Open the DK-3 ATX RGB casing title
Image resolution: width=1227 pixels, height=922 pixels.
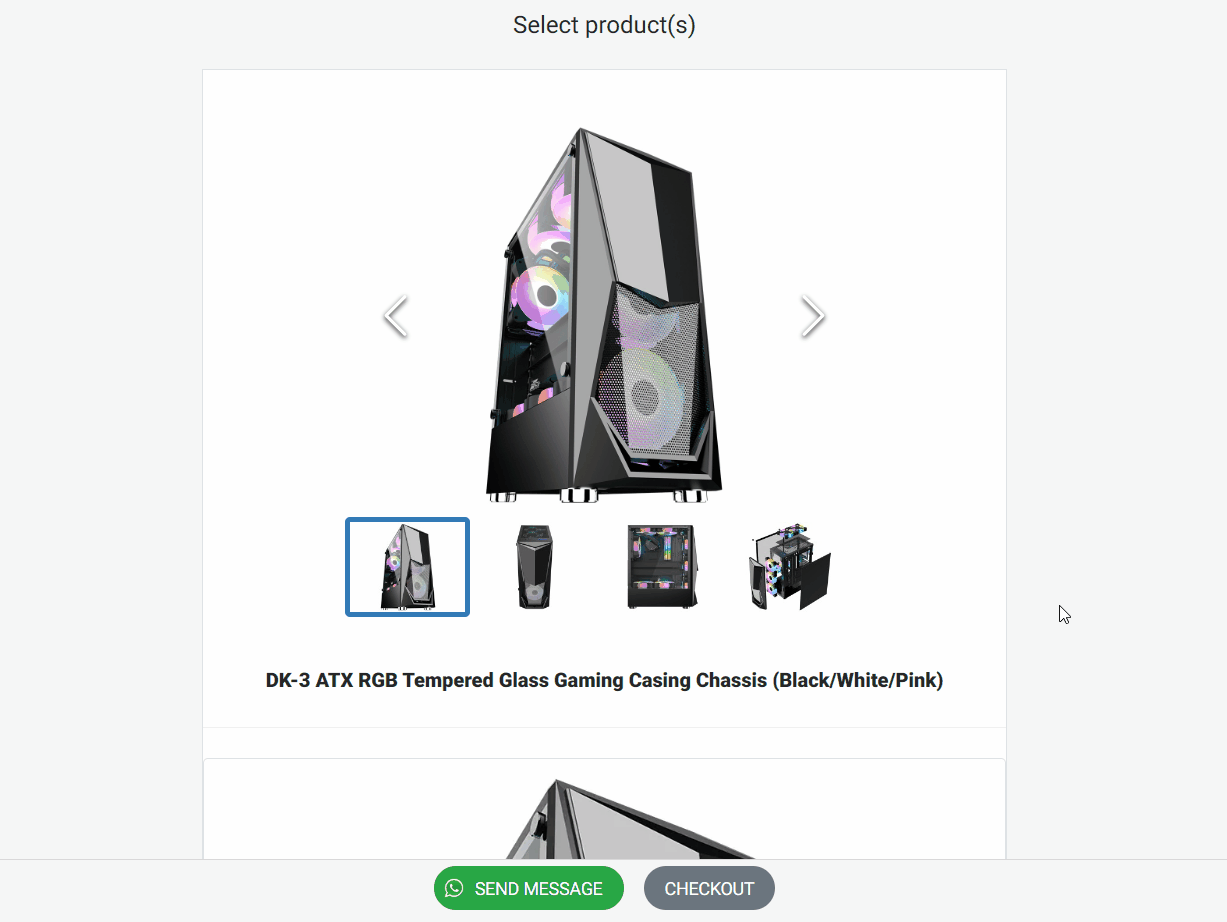tap(604, 681)
